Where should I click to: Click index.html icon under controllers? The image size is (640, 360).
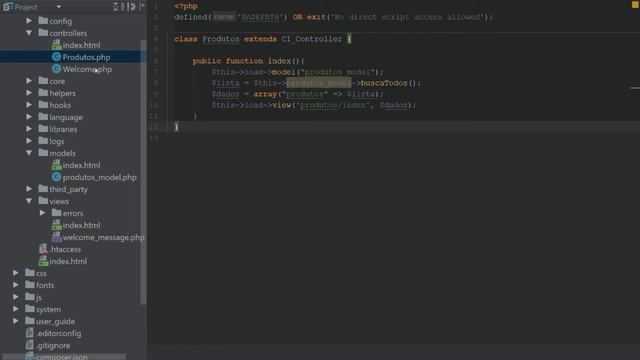coord(56,44)
